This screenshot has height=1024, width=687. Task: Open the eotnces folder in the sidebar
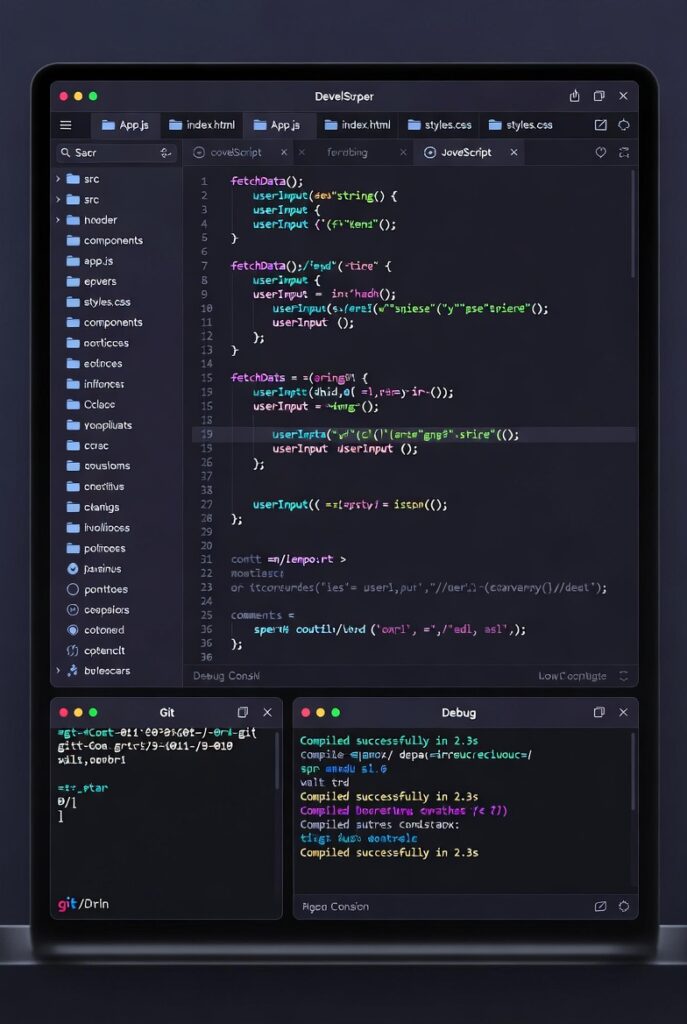coord(95,363)
